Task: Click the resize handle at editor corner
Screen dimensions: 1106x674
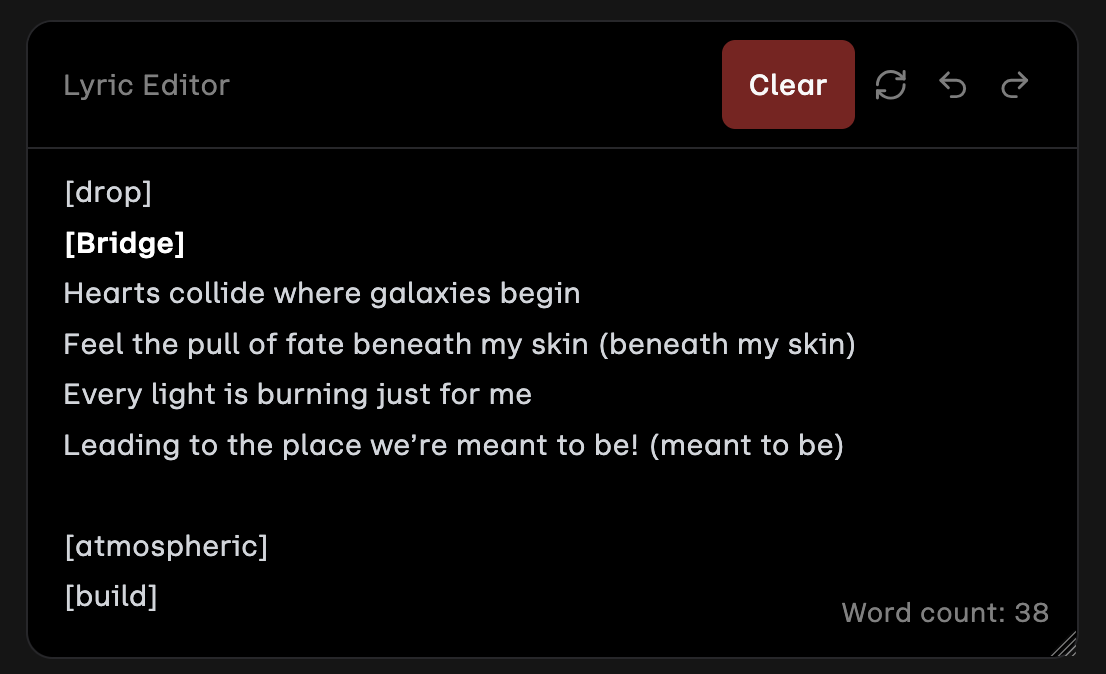Action: tap(1065, 644)
